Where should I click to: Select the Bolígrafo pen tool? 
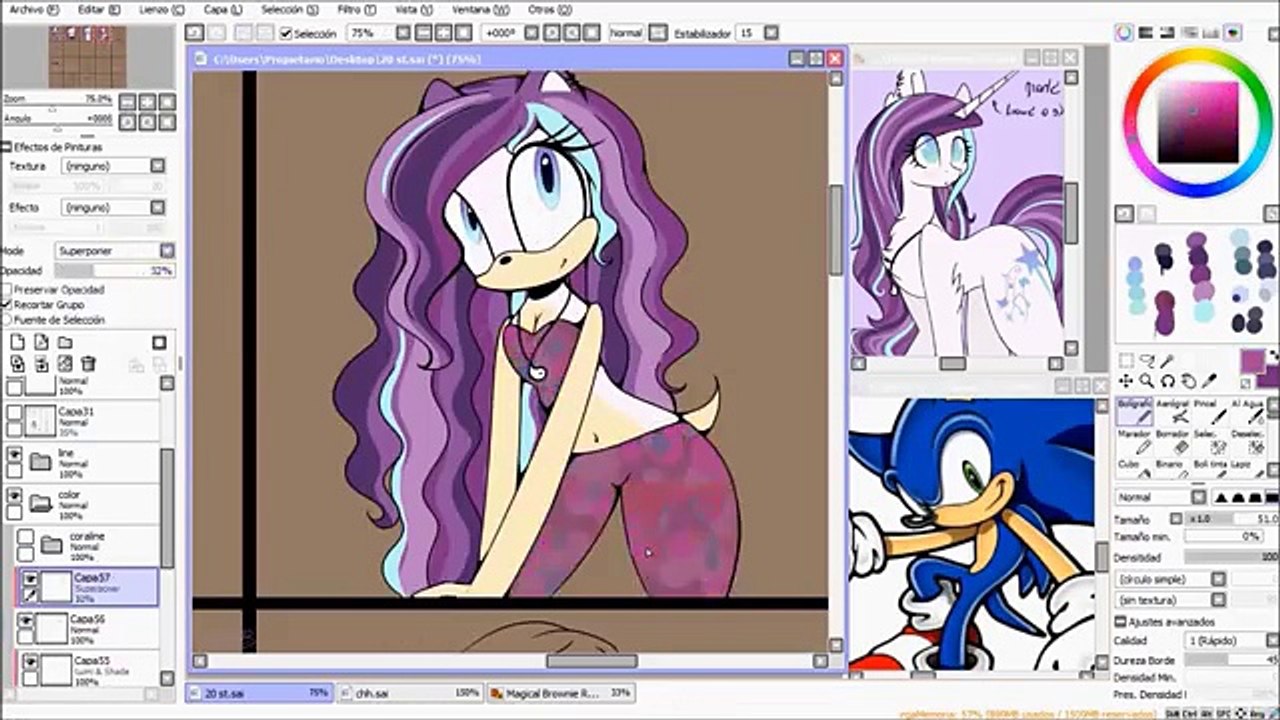coord(1135,413)
